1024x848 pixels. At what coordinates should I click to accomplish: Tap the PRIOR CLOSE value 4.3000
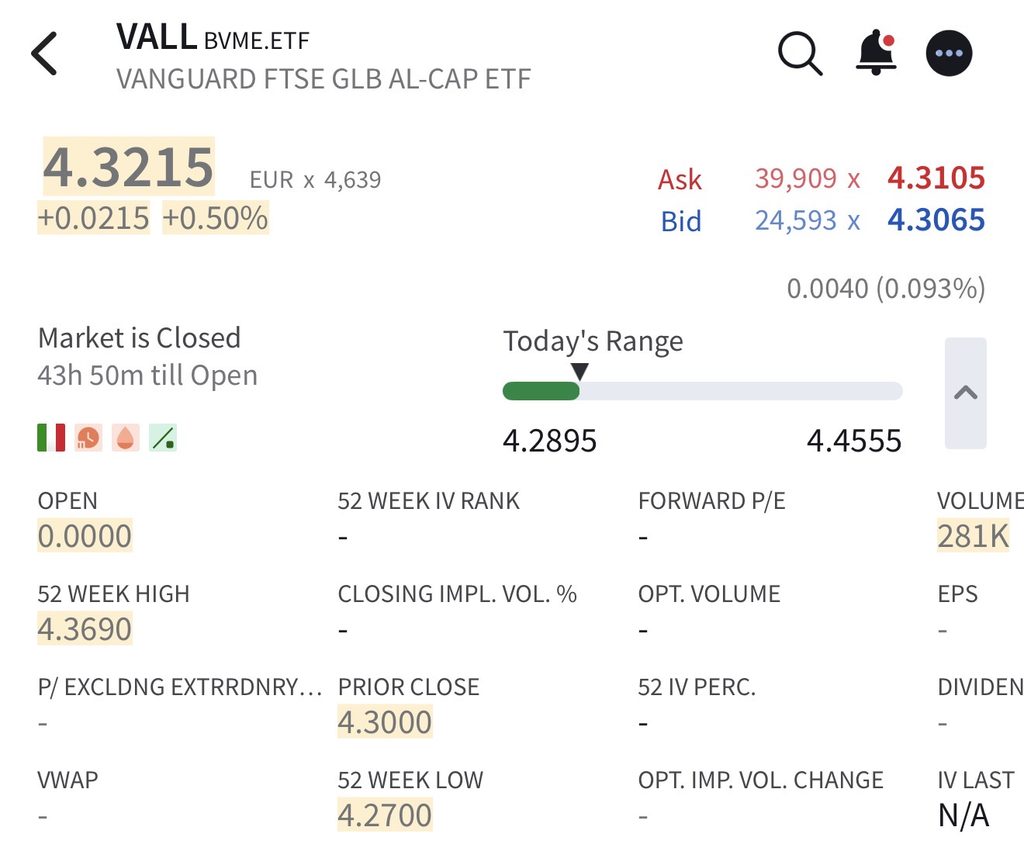[x=385, y=722]
